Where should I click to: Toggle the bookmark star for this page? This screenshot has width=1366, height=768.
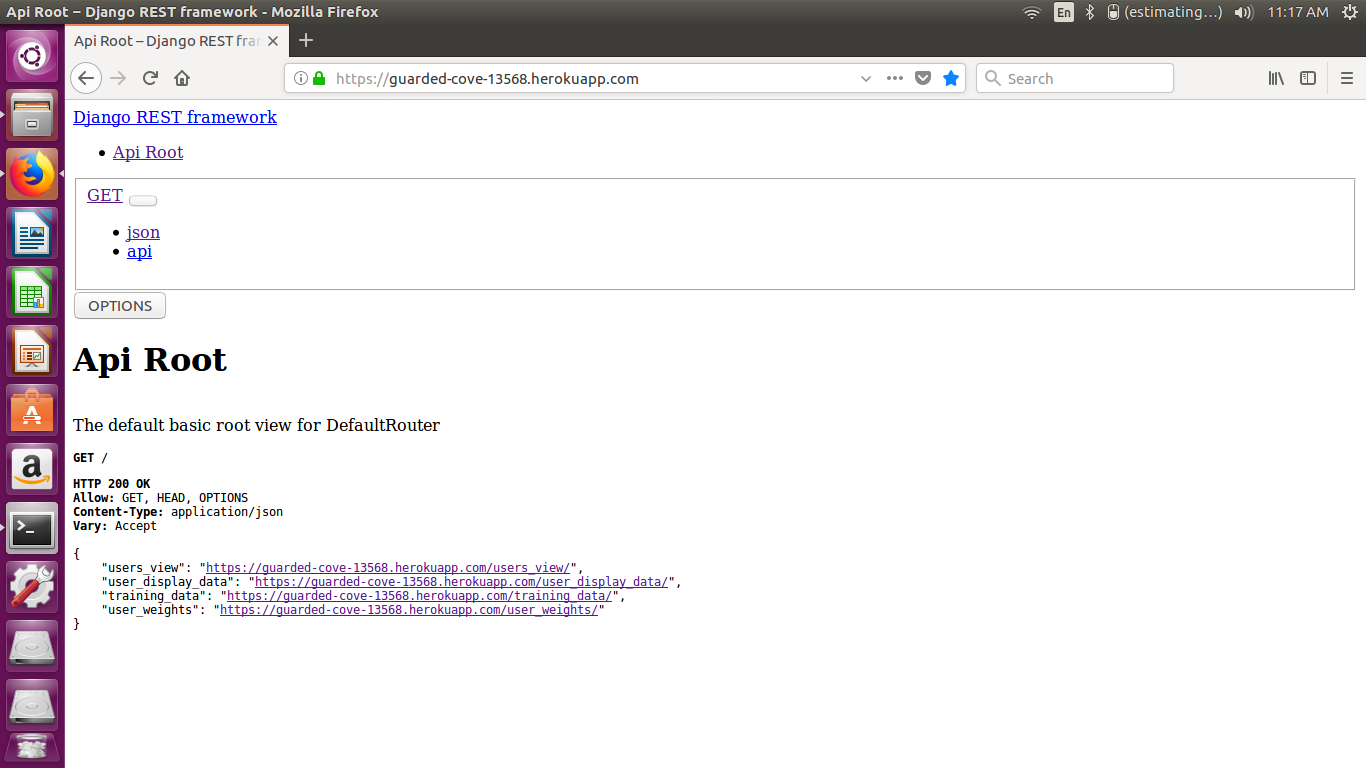point(951,78)
